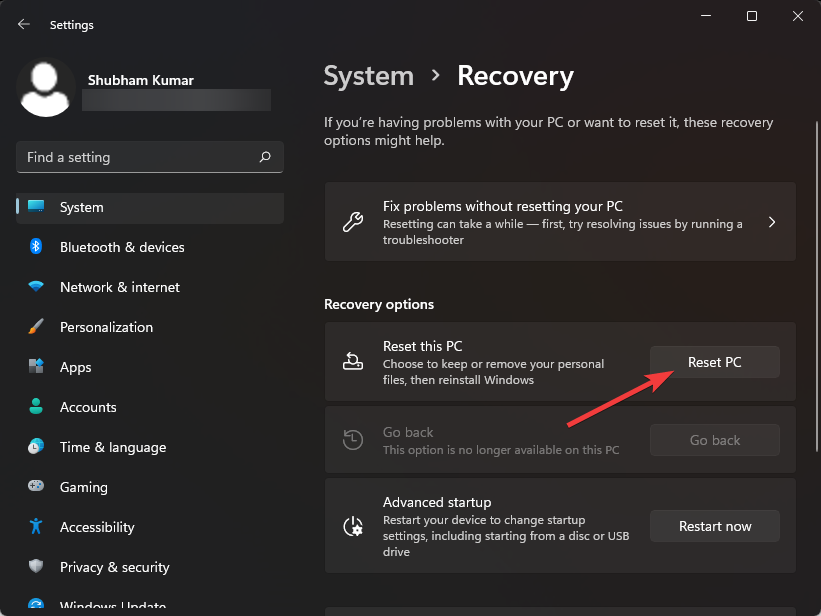The image size is (821, 616).
Task: Click the Privacy & security shield icon
Action: (36, 566)
